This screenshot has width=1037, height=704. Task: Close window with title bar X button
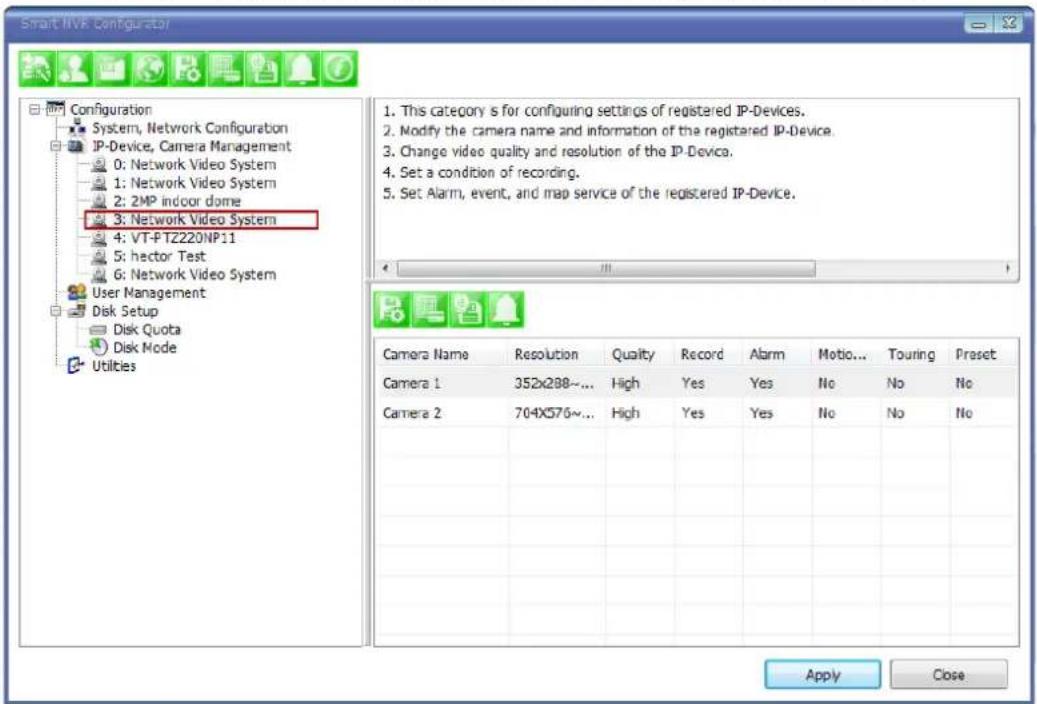(1009, 24)
